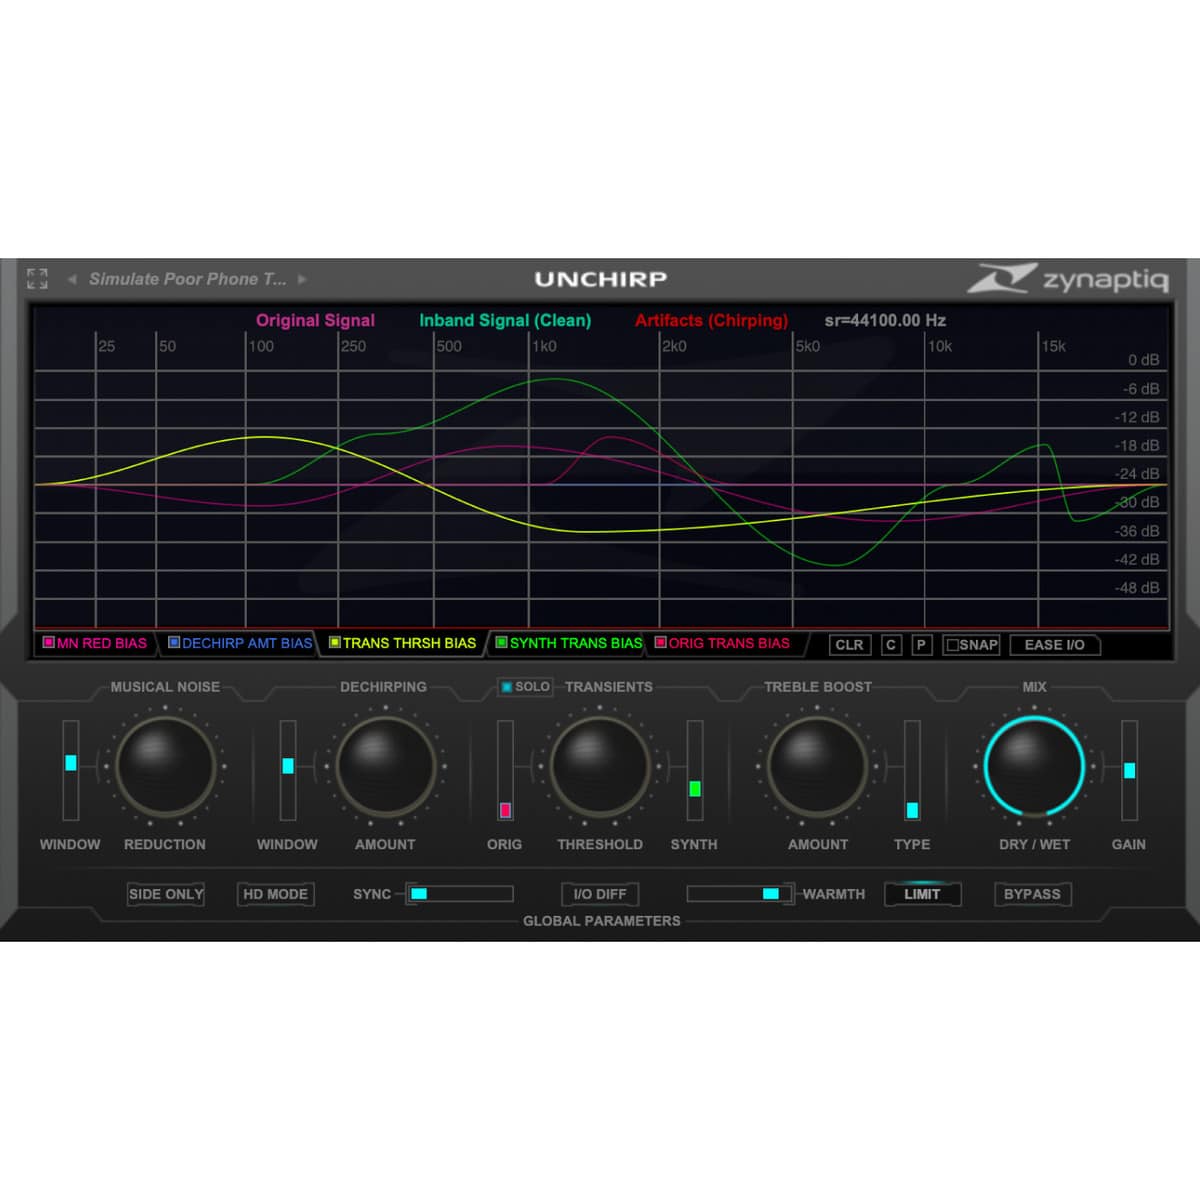
Task: Click the Original Signal legend label
Action: point(315,320)
